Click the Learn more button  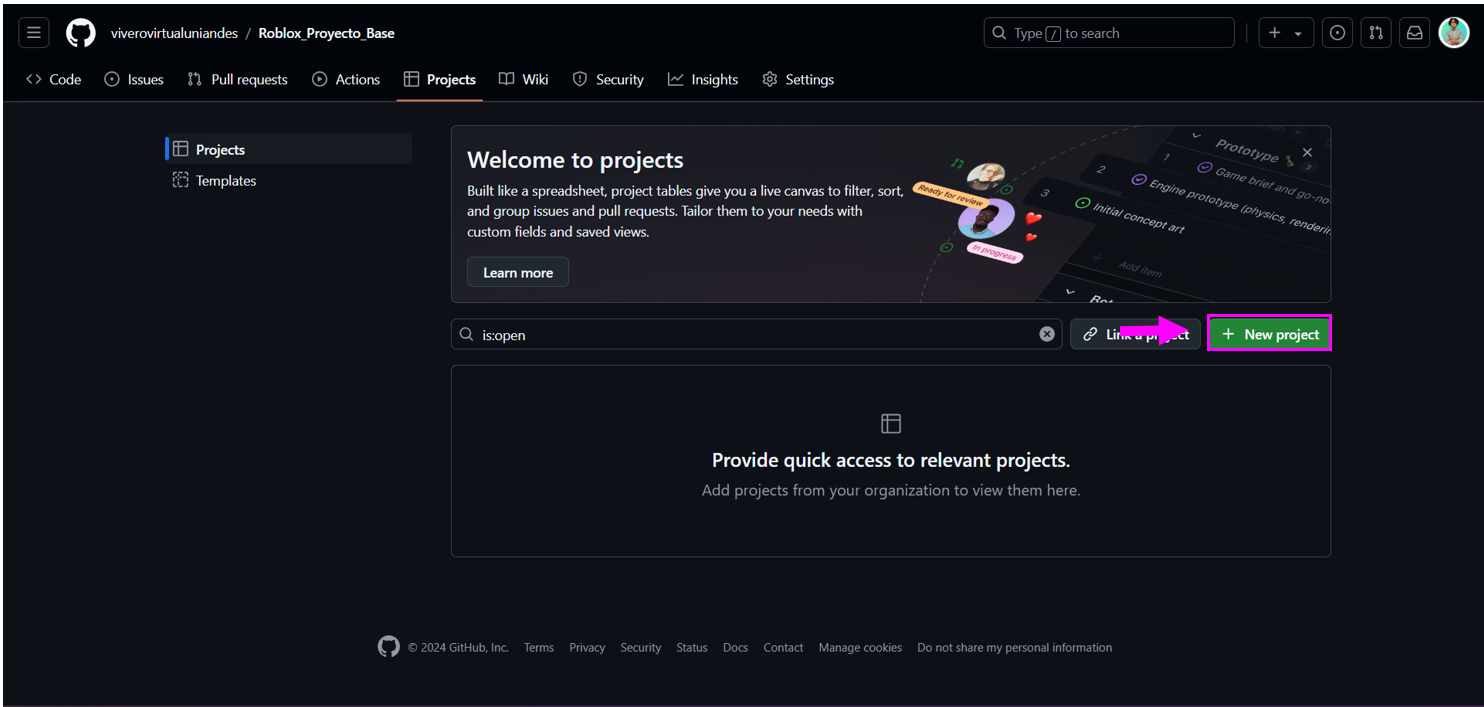pos(518,272)
